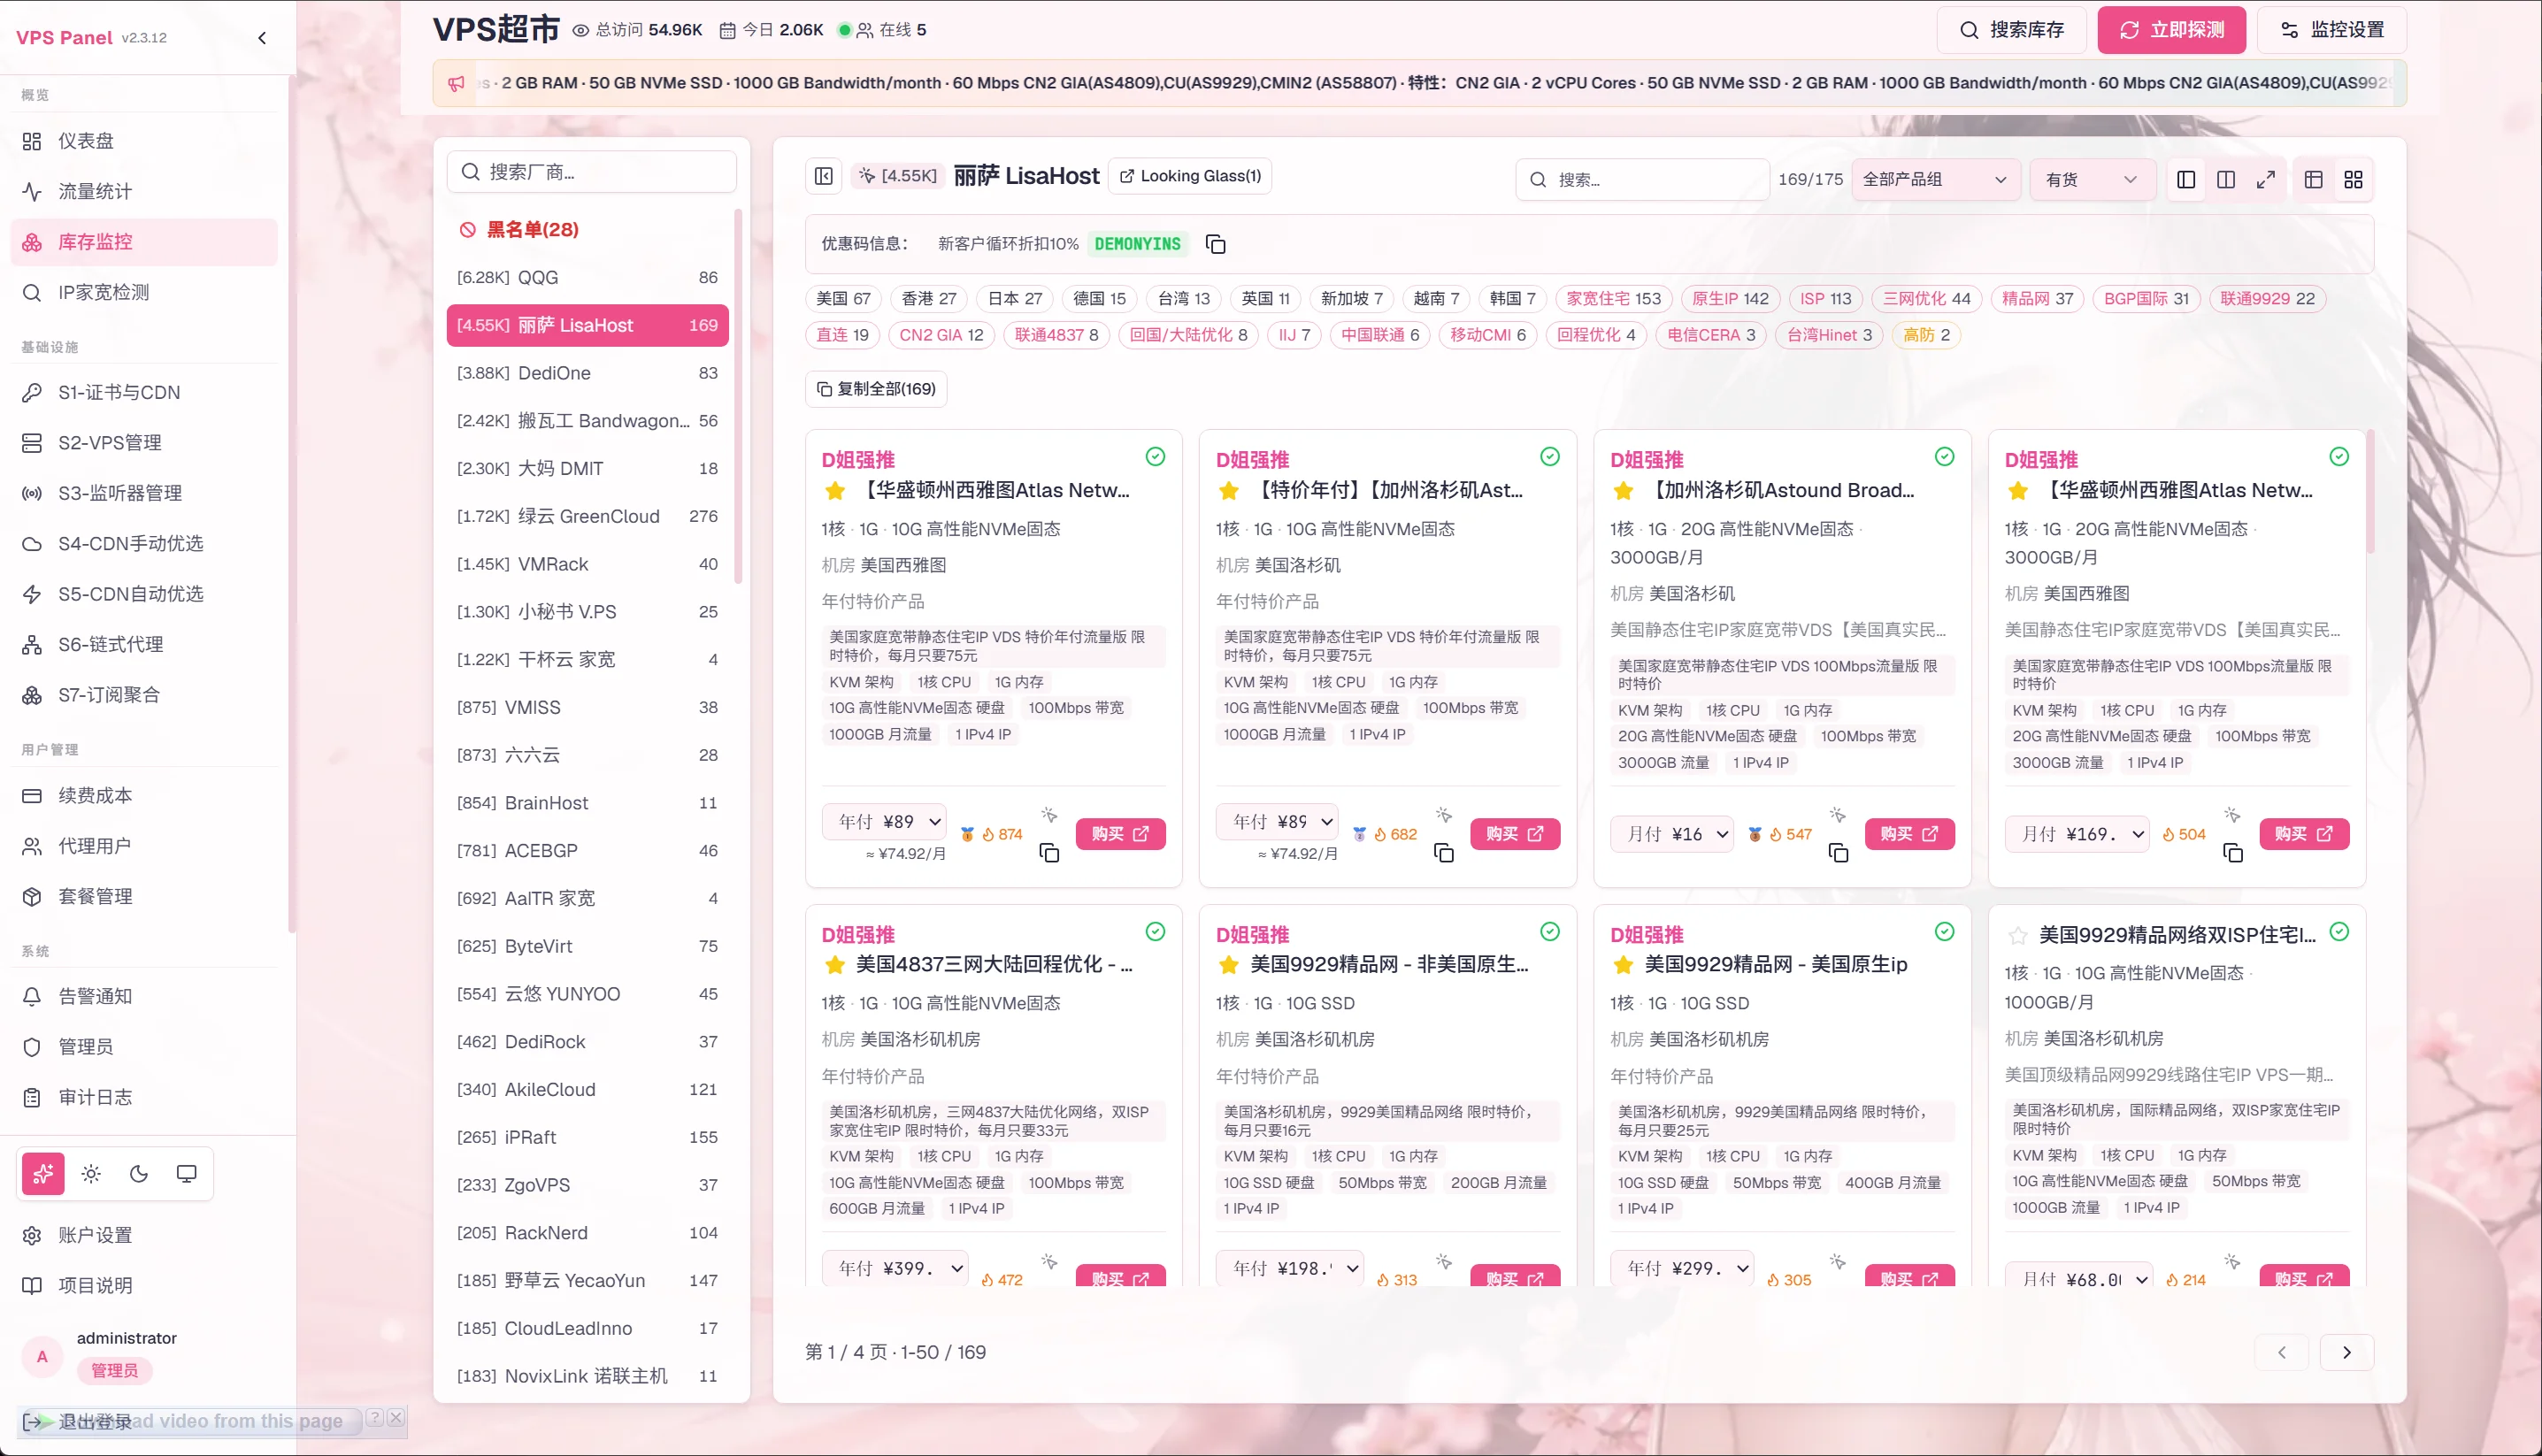
Task: Switch to light theme
Action: (x=91, y=1174)
